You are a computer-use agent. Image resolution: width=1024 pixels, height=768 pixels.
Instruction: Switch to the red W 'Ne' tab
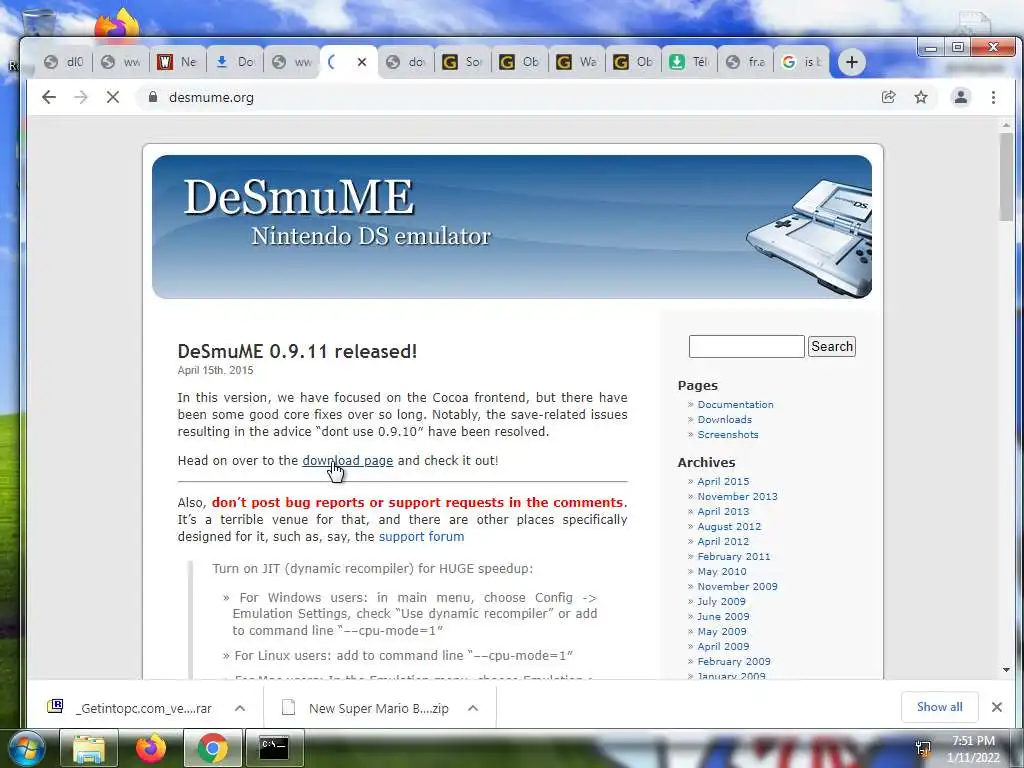[x=178, y=62]
